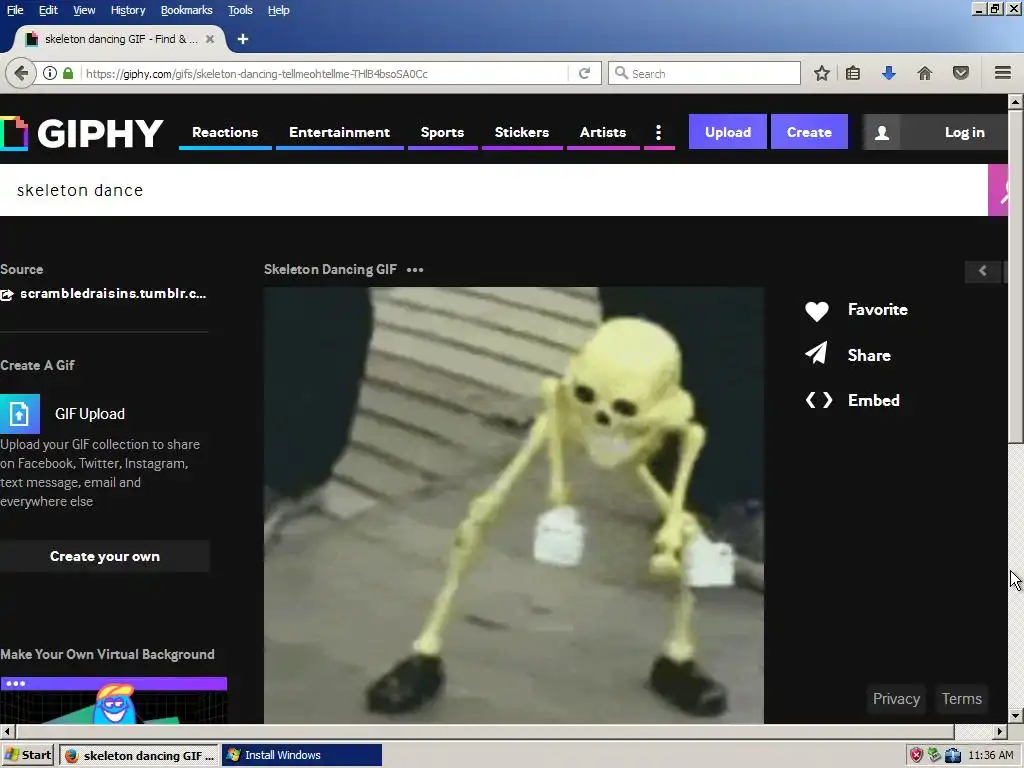This screenshot has height=768, width=1024.
Task: Click the angle brackets Embed icon
Action: (x=818, y=400)
